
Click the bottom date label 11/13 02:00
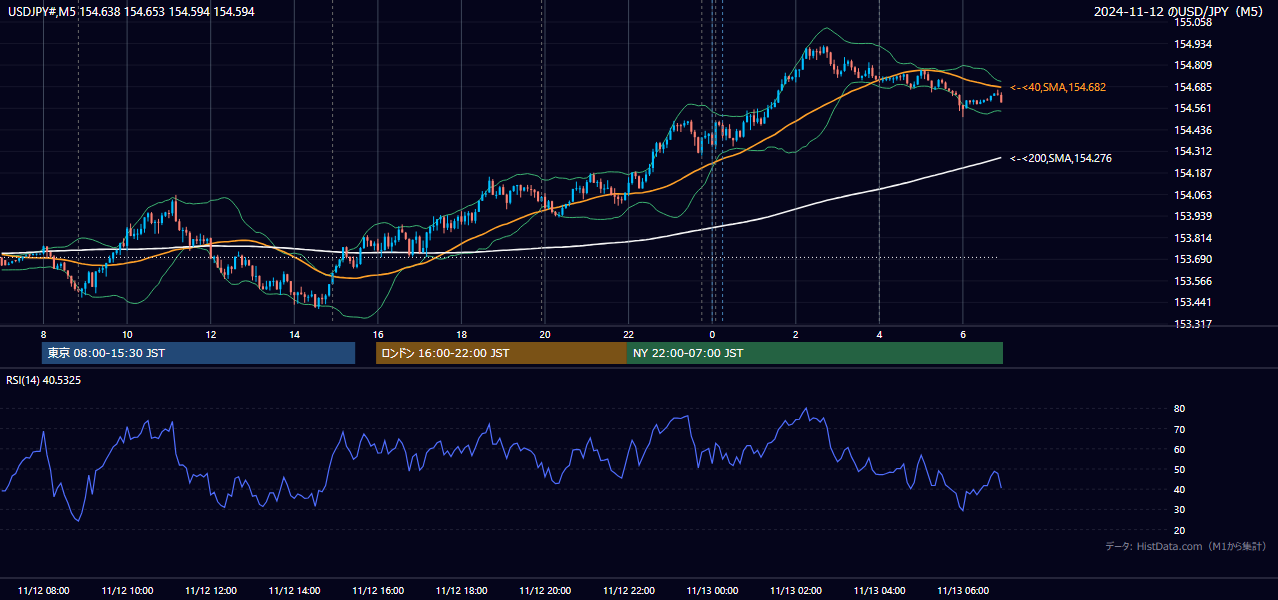[x=796, y=591]
